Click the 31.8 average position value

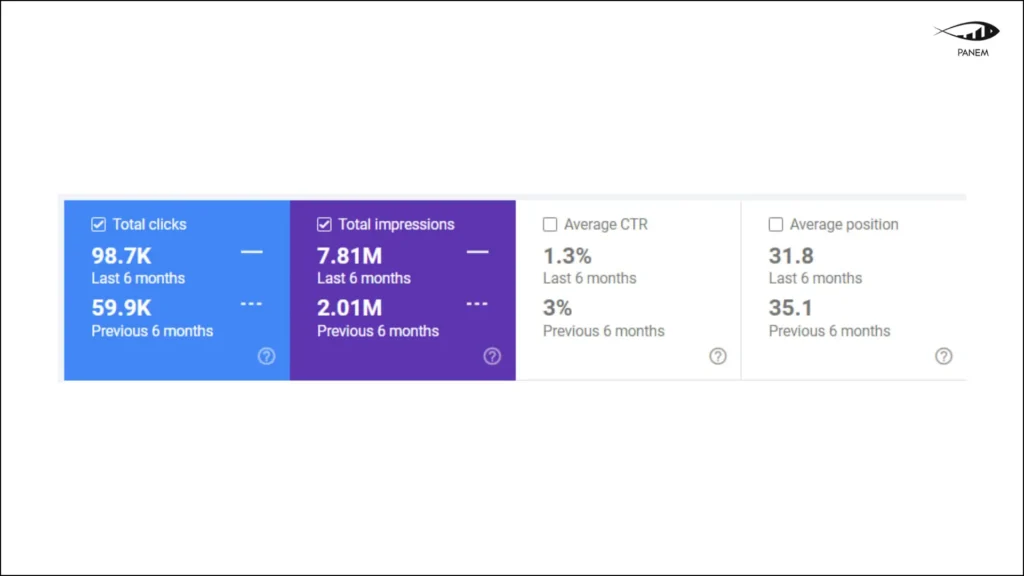pos(790,256)
